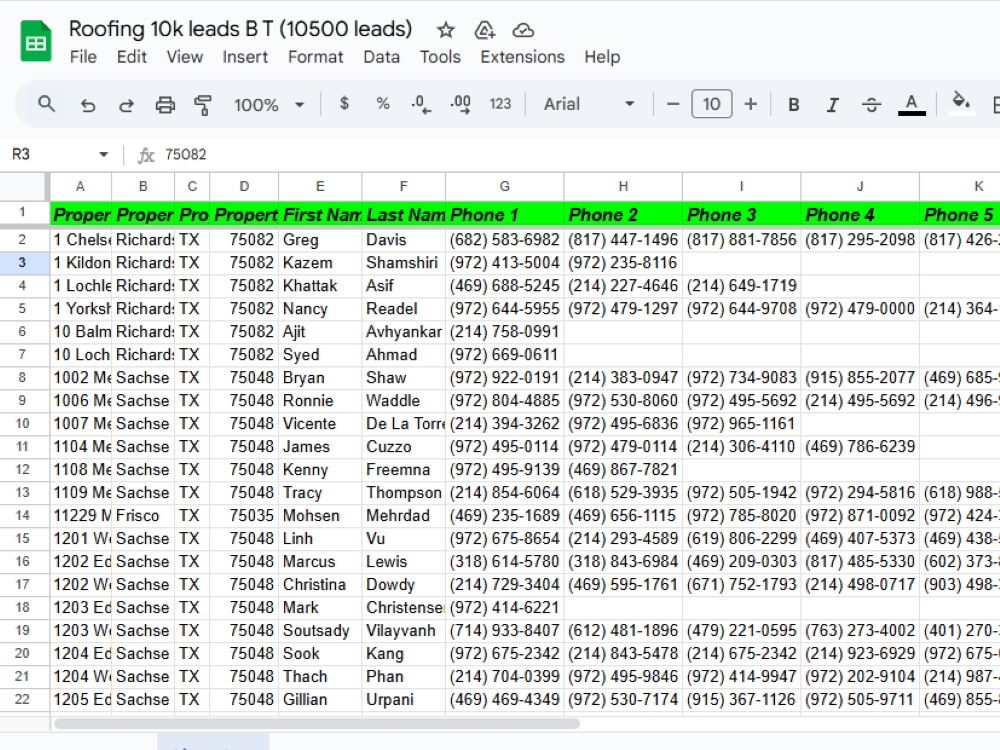Open the Arial font dropdown
This screenshot has width=1000, height=750.
(589, 104)
